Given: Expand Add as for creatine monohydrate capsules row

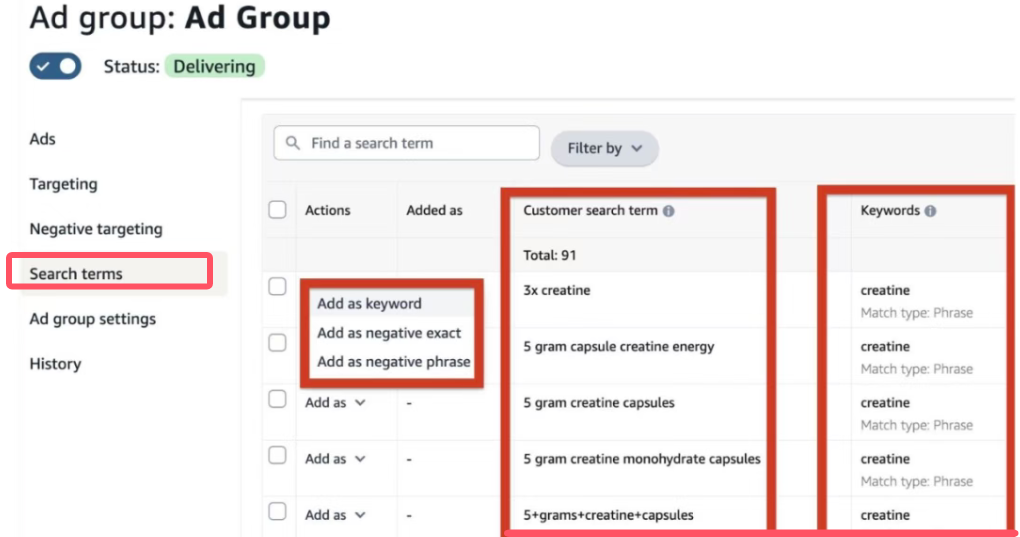Looking at the screenshot, I should pos(335,459).
